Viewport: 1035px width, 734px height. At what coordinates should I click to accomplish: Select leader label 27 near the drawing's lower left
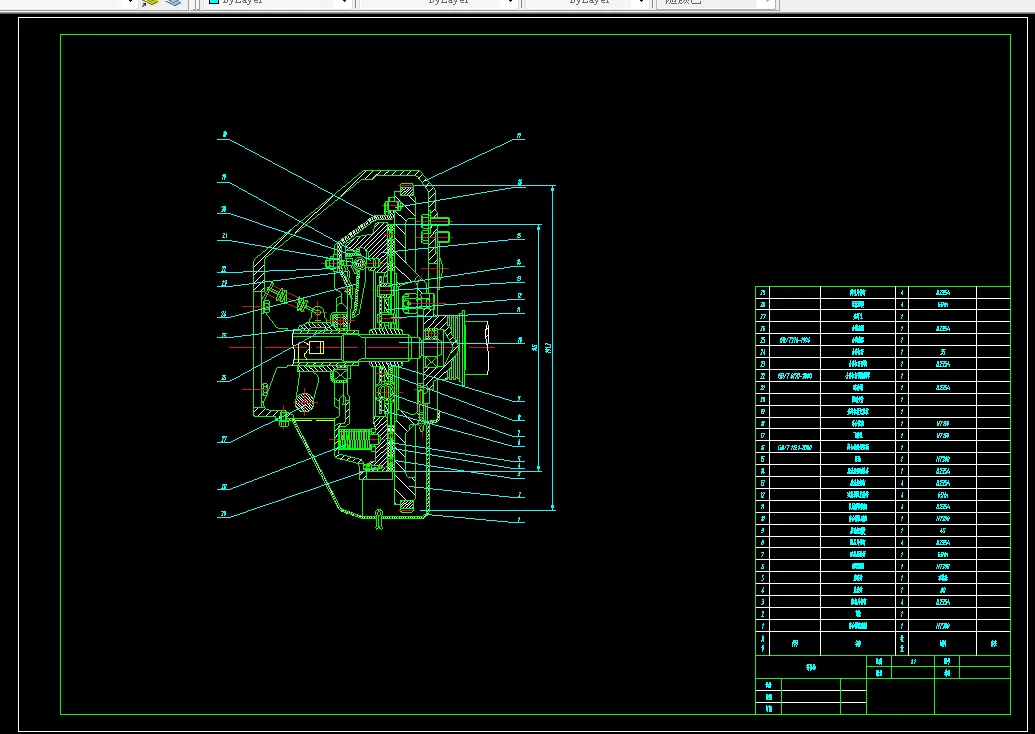pos(224,439)
